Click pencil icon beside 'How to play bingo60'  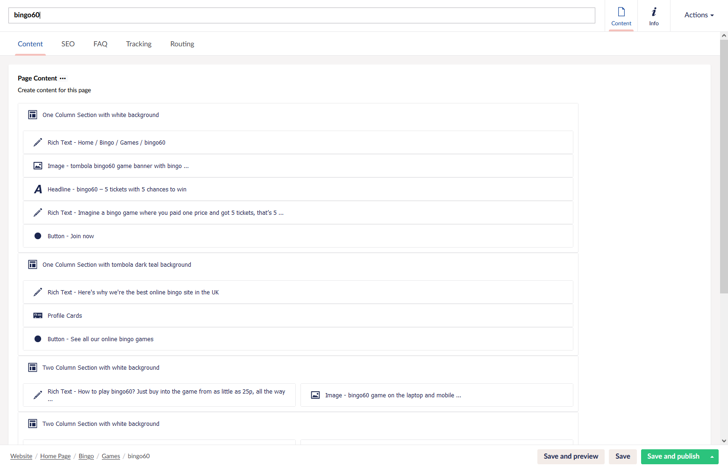(38, 395)
